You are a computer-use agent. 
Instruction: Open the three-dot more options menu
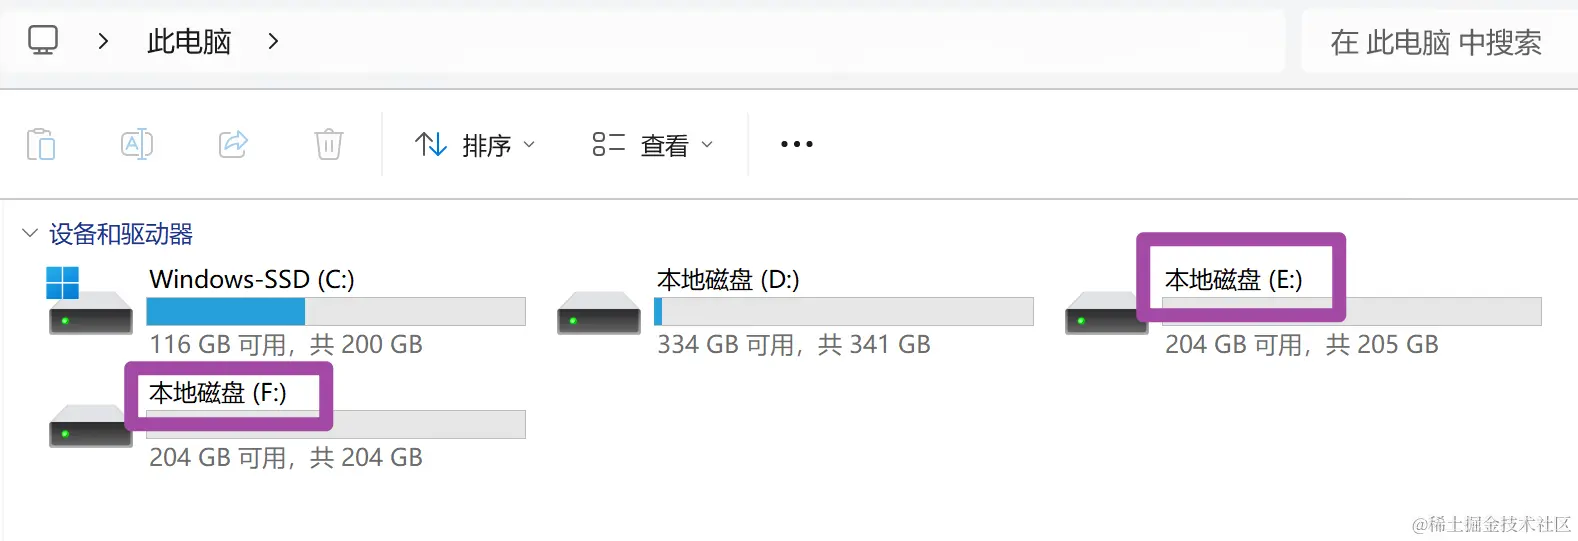click(x=797, y=144)
